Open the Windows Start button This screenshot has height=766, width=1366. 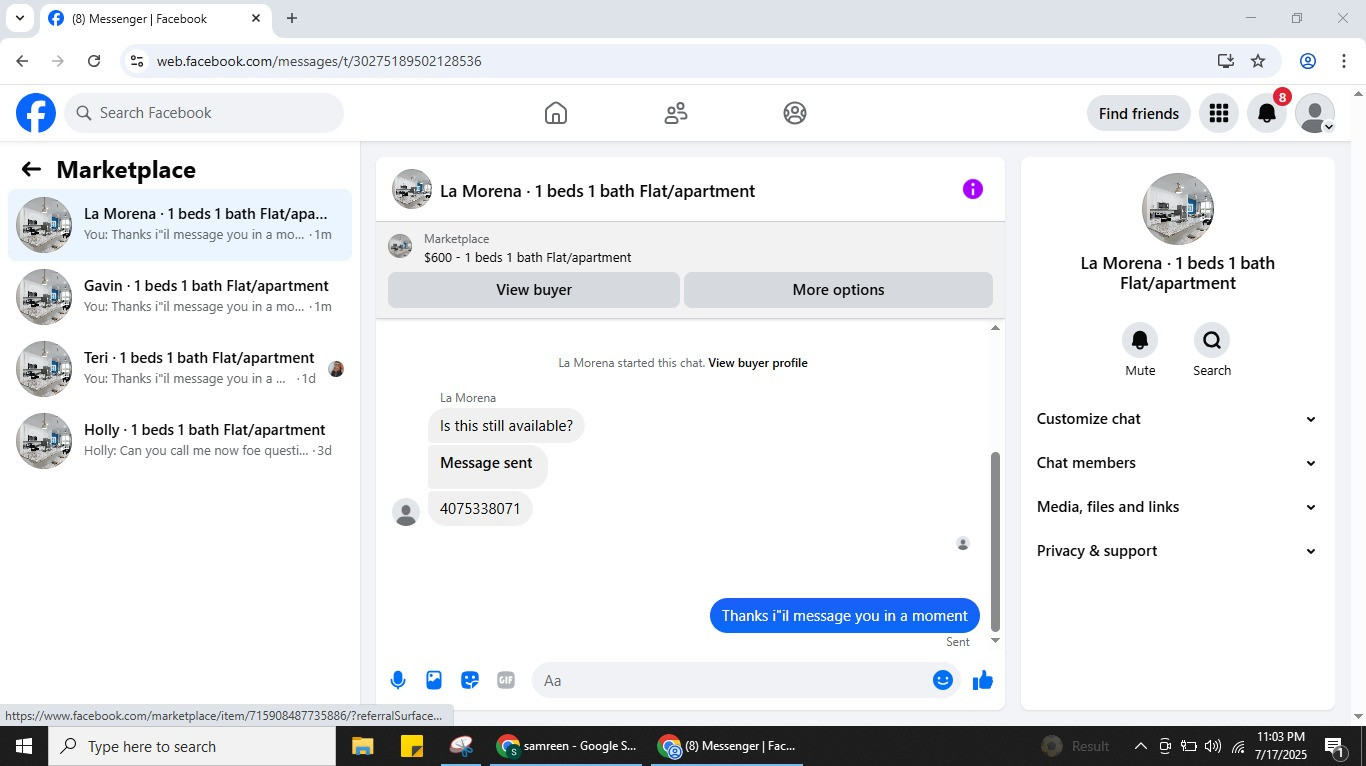click(24, 746)
